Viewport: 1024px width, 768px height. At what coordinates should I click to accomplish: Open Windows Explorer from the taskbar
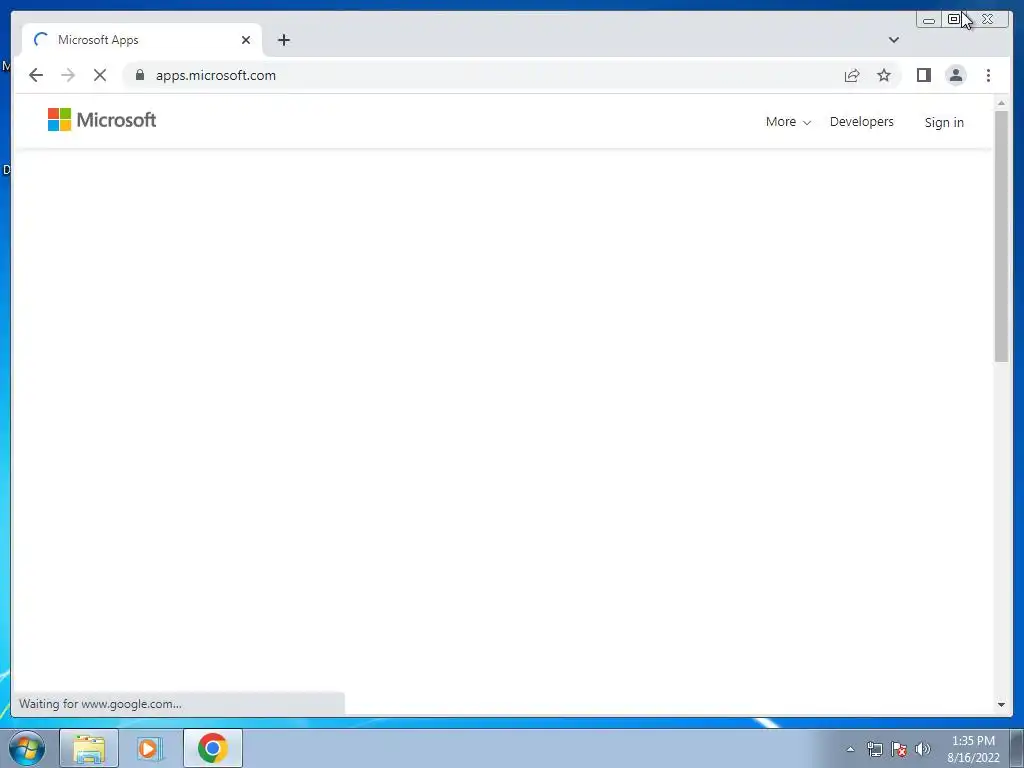click(x=89, y=748)
